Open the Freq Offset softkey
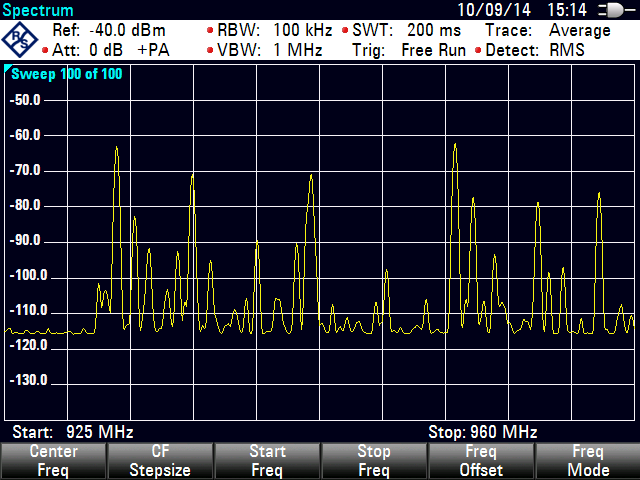Screen dimensions: 640x480 pos(481,461)
